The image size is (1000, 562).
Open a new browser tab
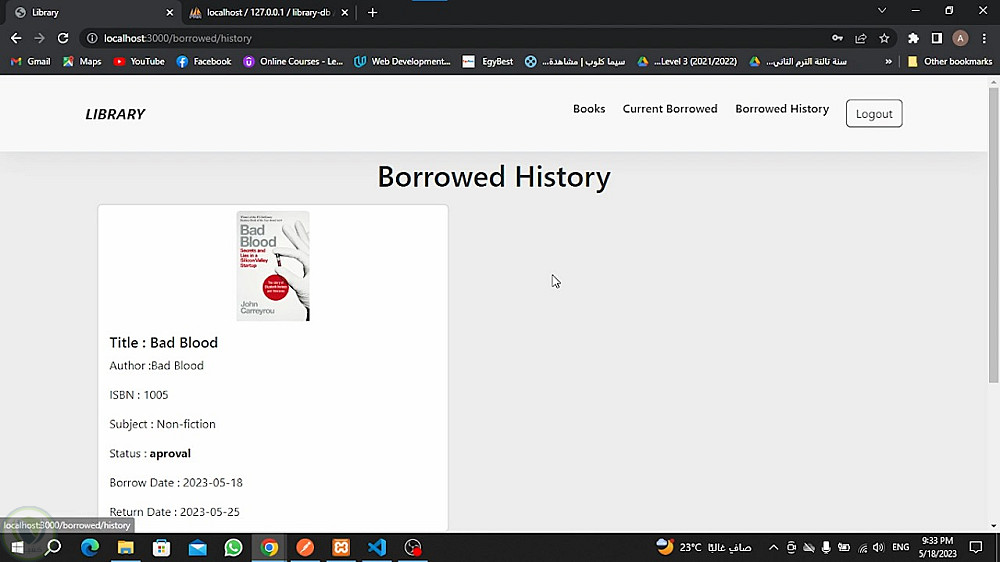(372, 12)
